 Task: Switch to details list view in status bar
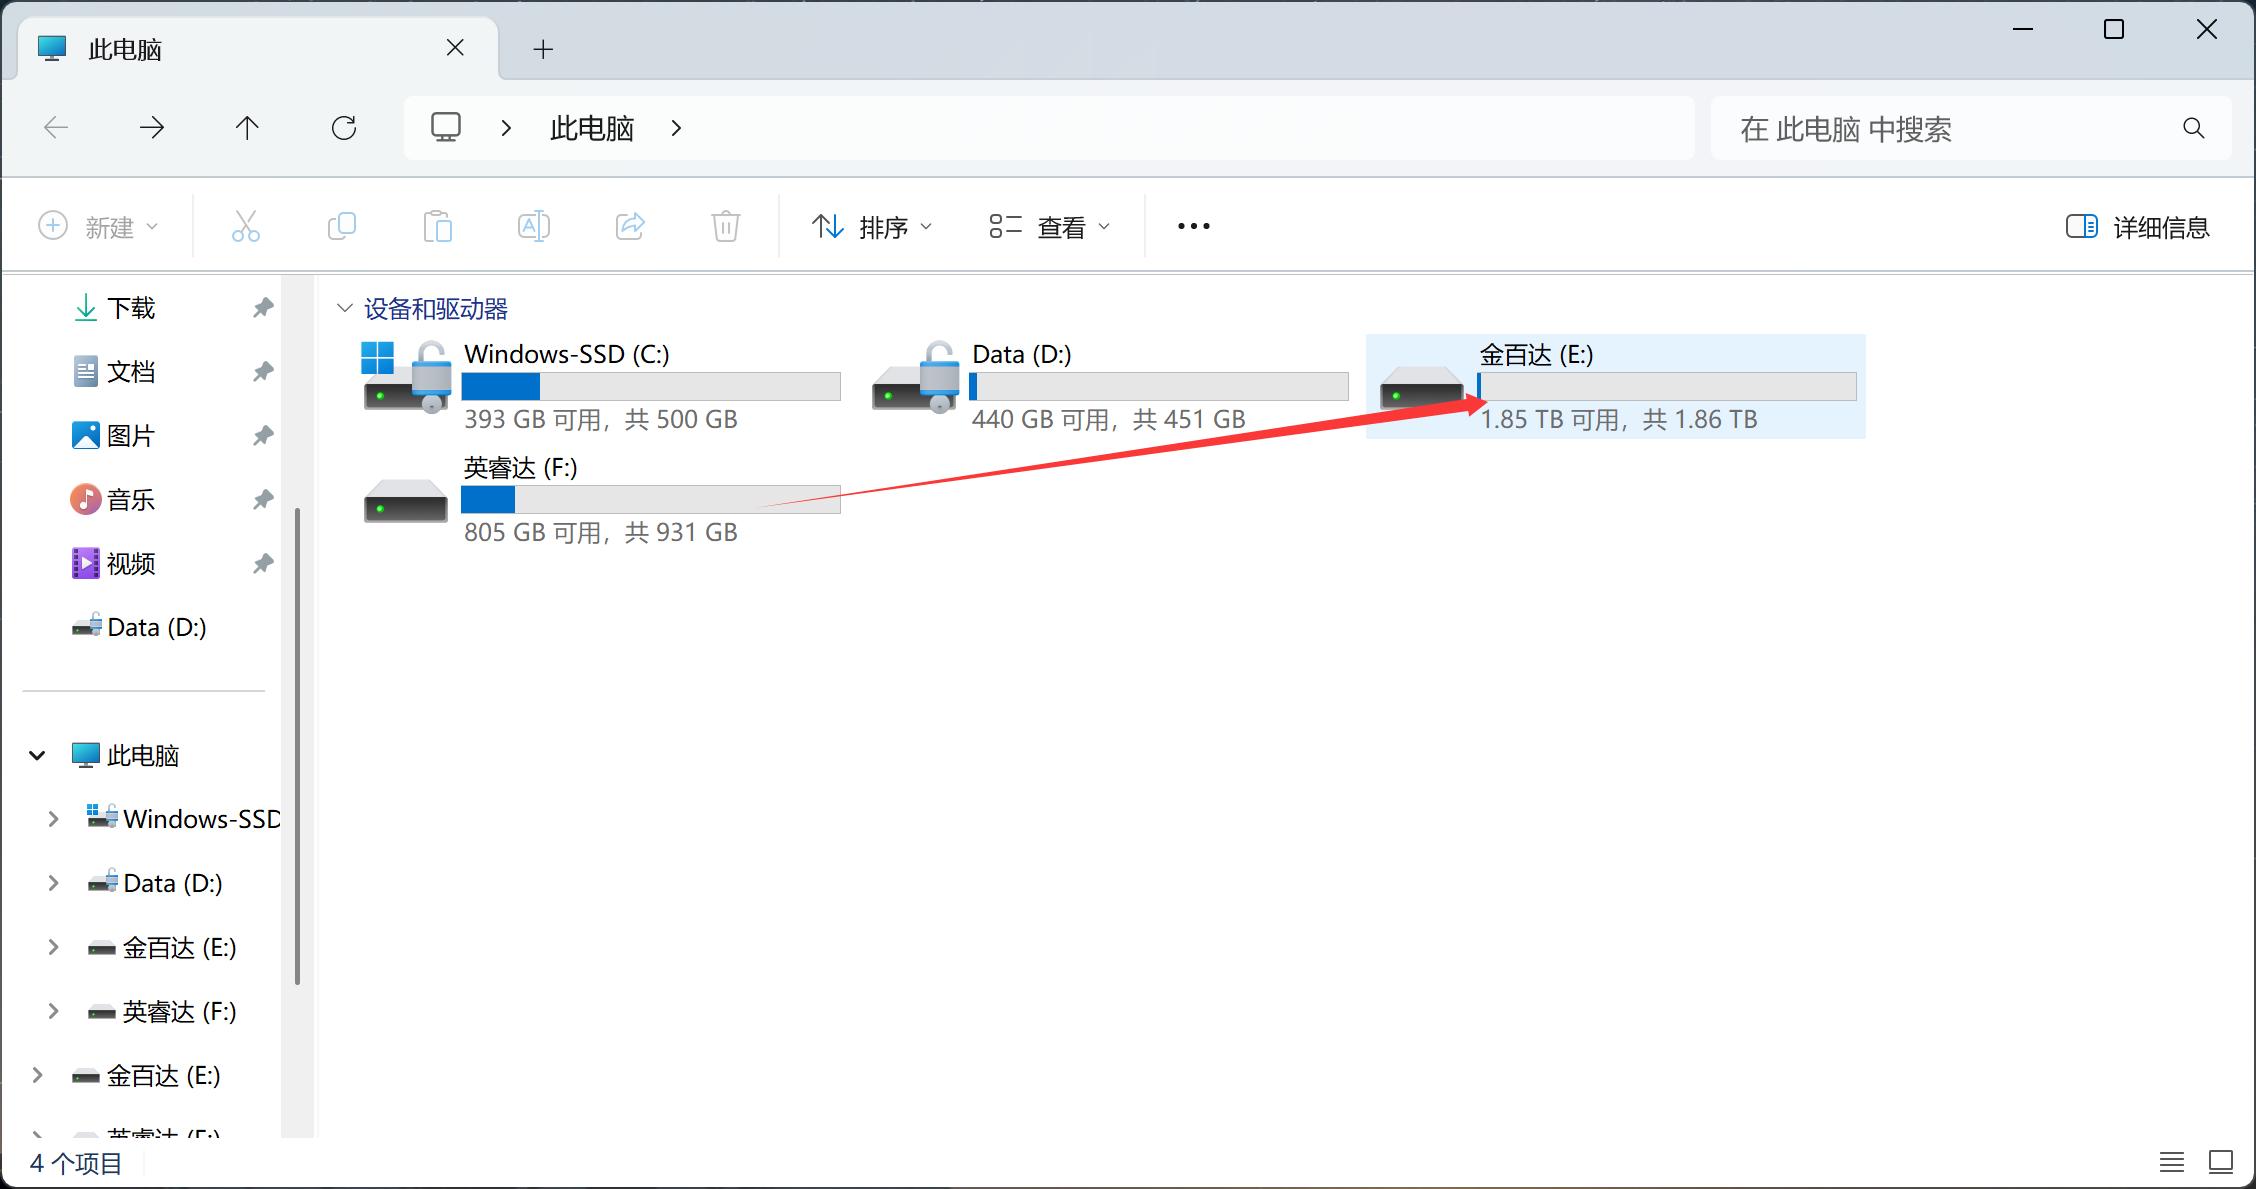click(x=2171, y=1162)
